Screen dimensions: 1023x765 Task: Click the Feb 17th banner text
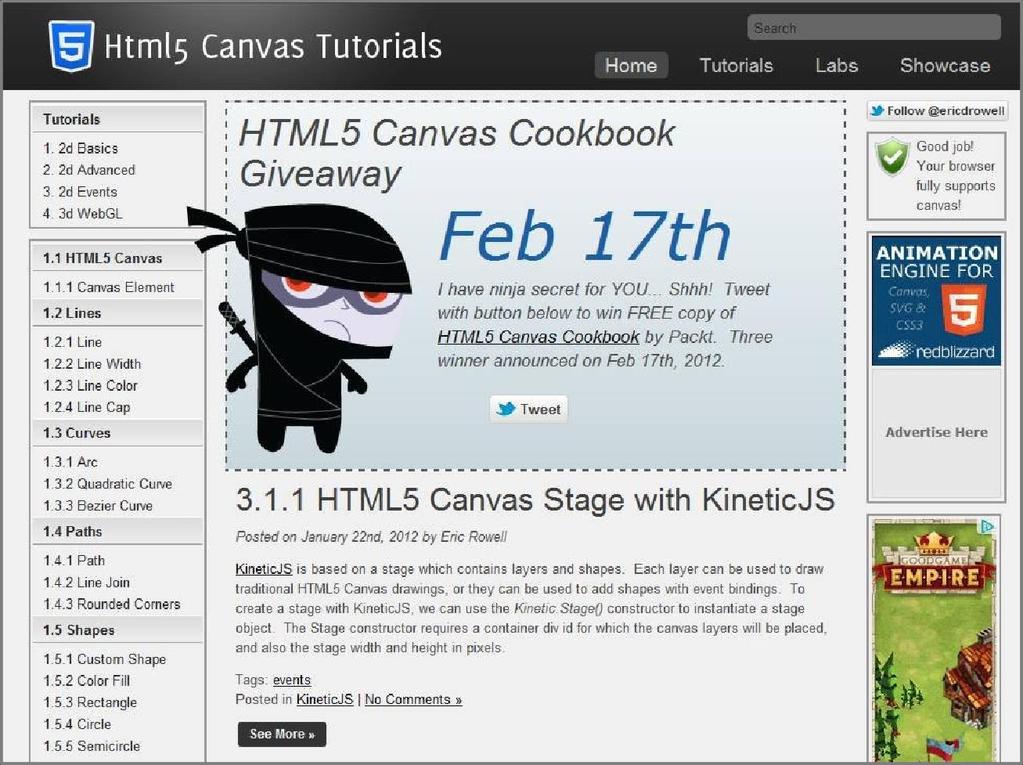coord(585,235)
